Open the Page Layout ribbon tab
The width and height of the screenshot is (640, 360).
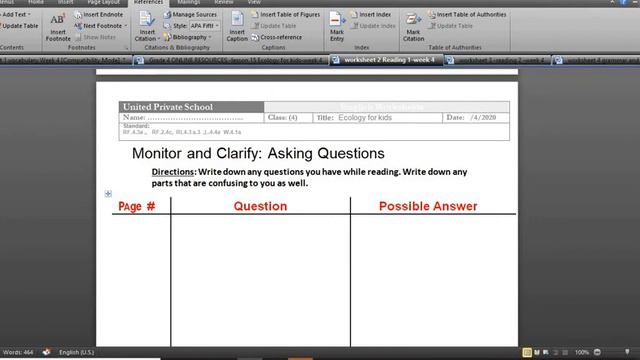(104, 2)
